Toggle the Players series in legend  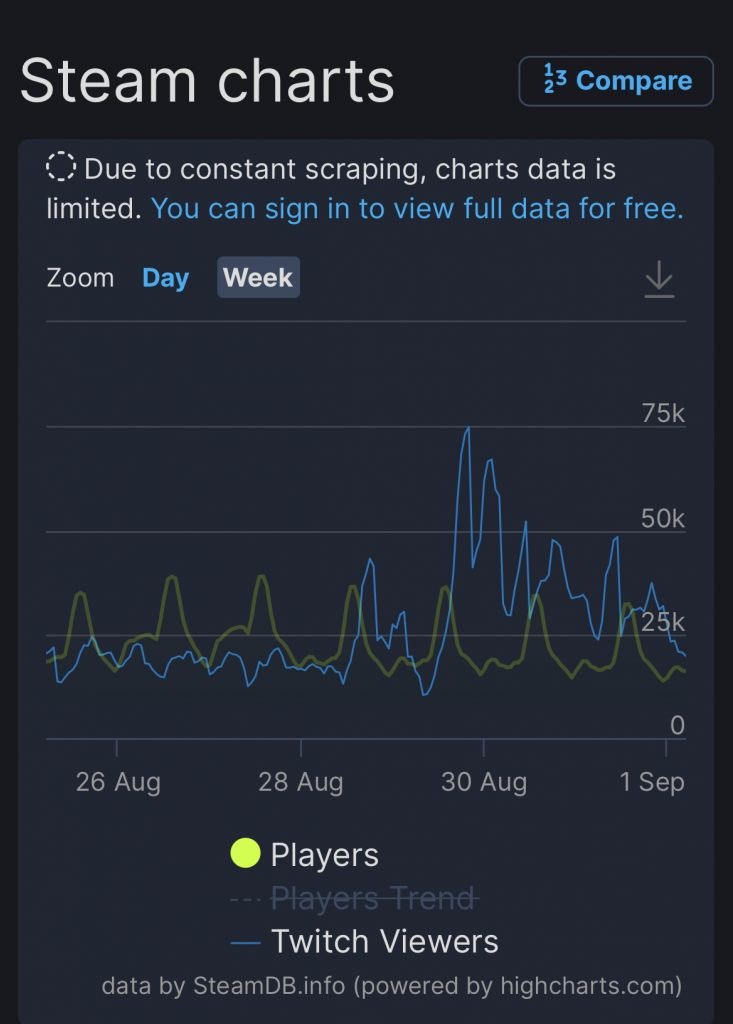pos(324,855)
